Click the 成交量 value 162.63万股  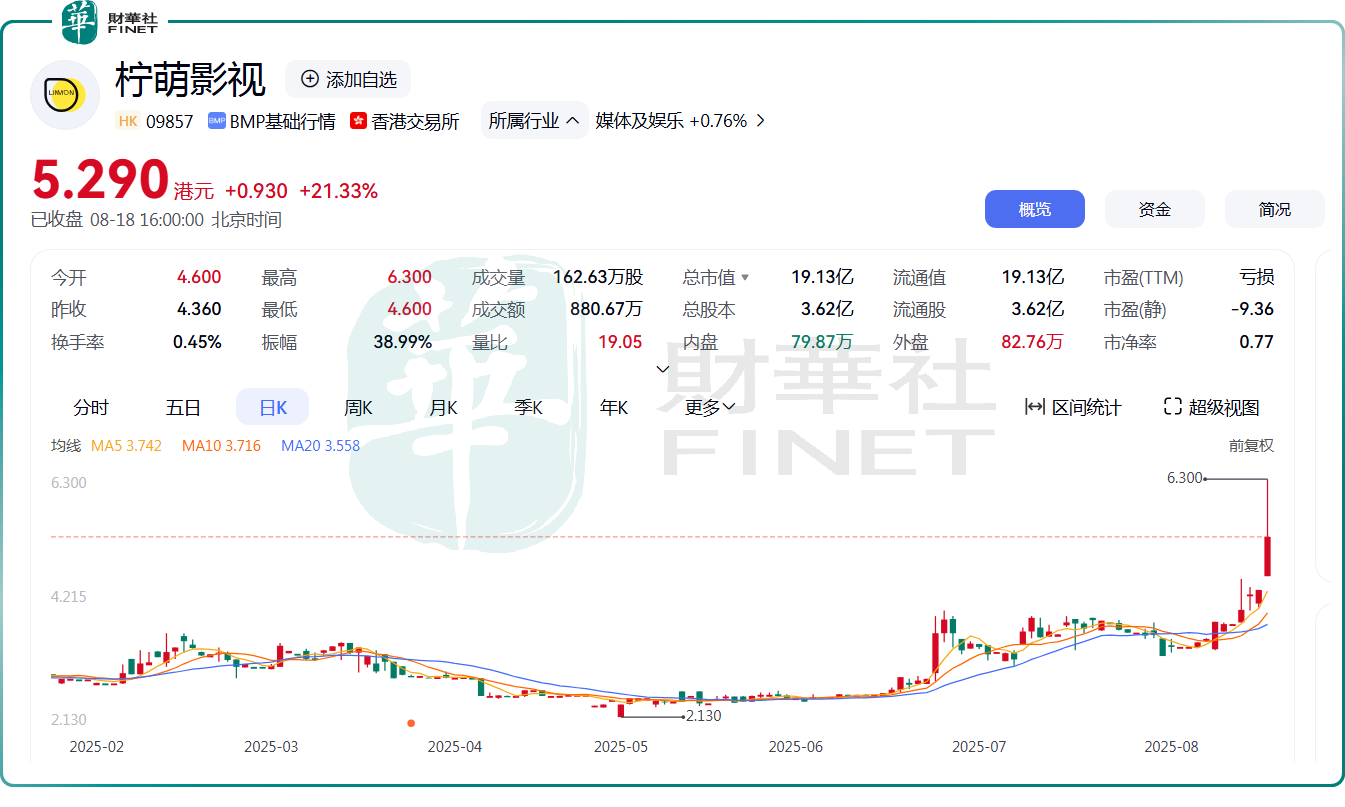pos(598,278)
